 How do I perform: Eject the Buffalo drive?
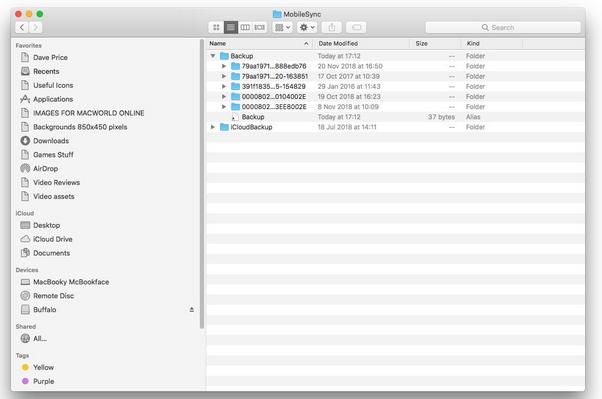[x=192, y=309]
